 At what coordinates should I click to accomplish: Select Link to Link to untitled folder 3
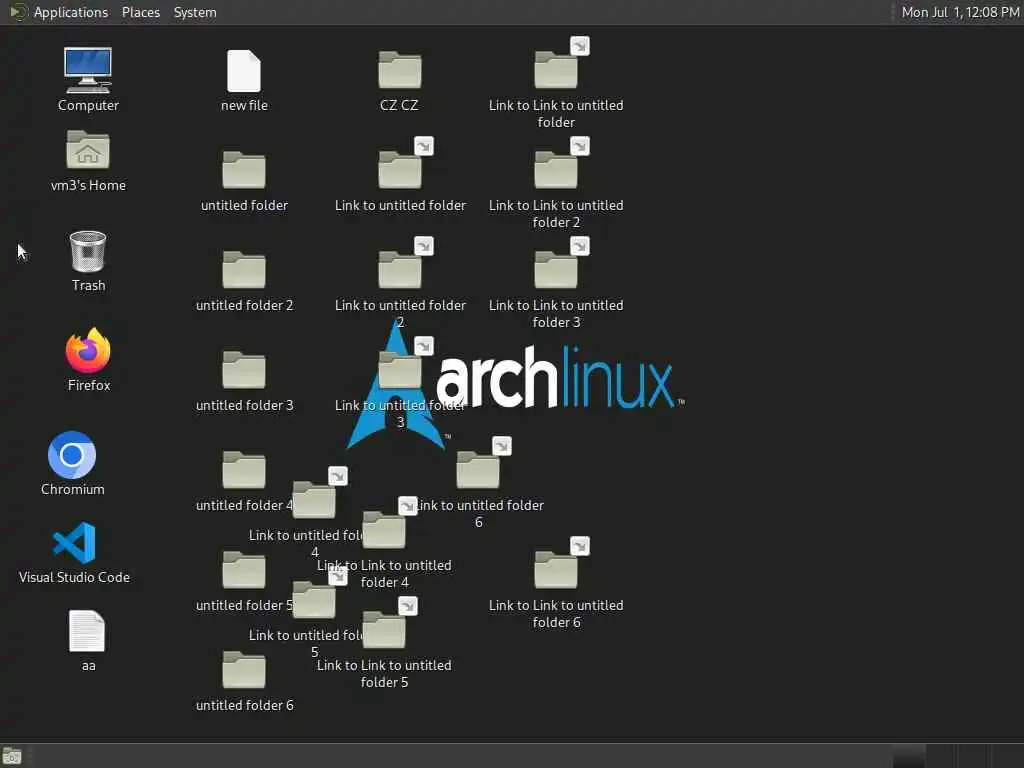point(556,270)
